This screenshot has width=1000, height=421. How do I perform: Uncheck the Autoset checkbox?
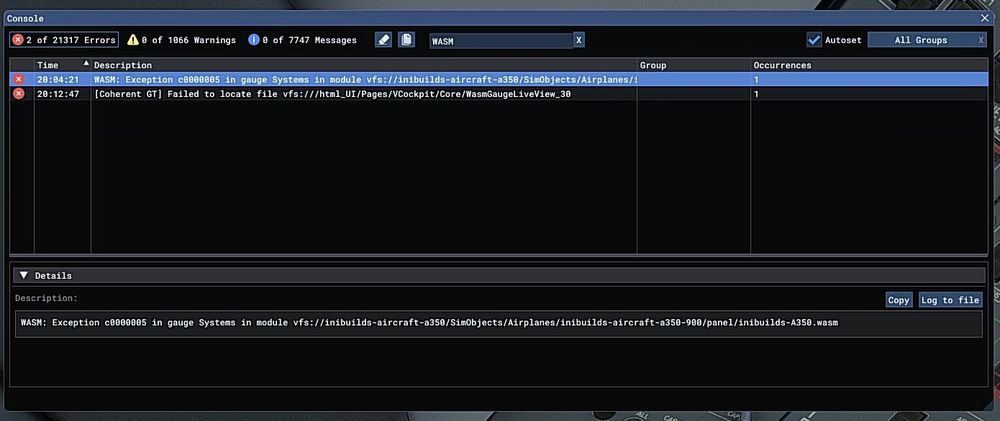pos(814,40)
